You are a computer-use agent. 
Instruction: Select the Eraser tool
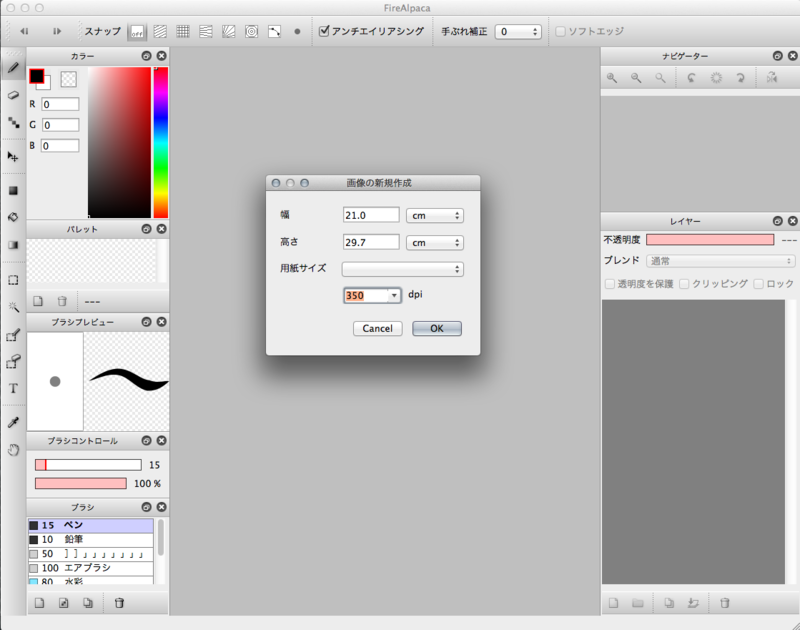(x=13, y=95)
